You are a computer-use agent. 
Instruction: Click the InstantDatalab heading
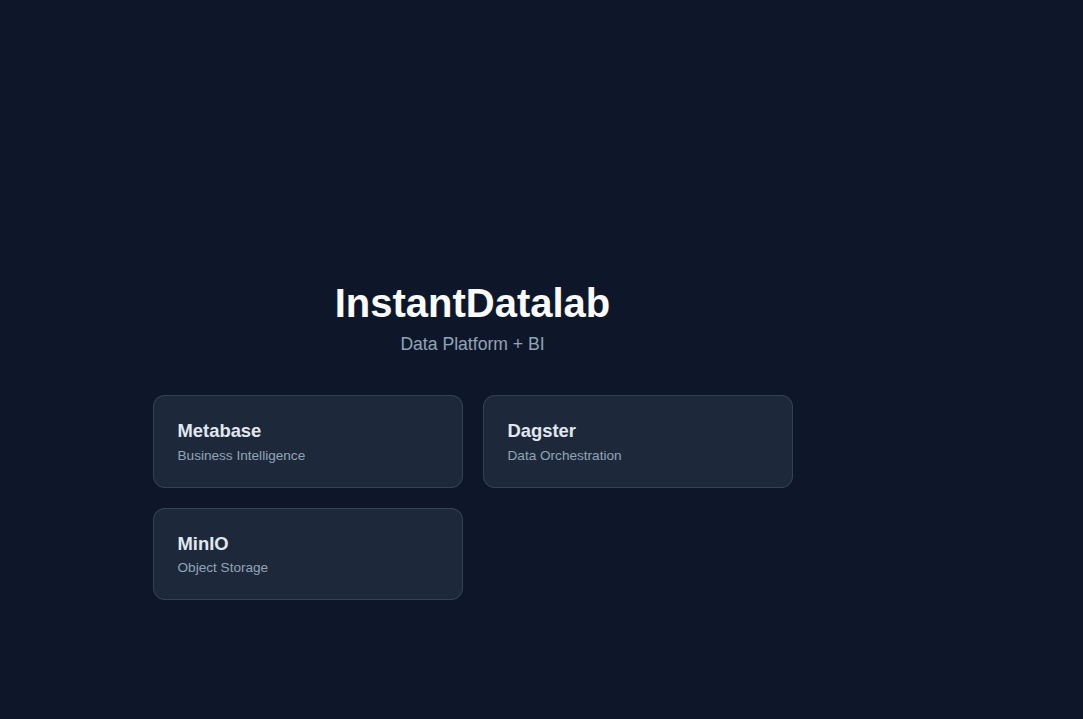(472, 303)
